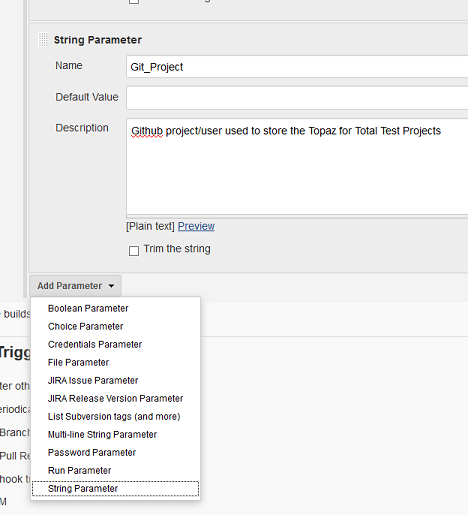Click the String Parameter drag handle icon
468x515 pixels.
[43, 40]
